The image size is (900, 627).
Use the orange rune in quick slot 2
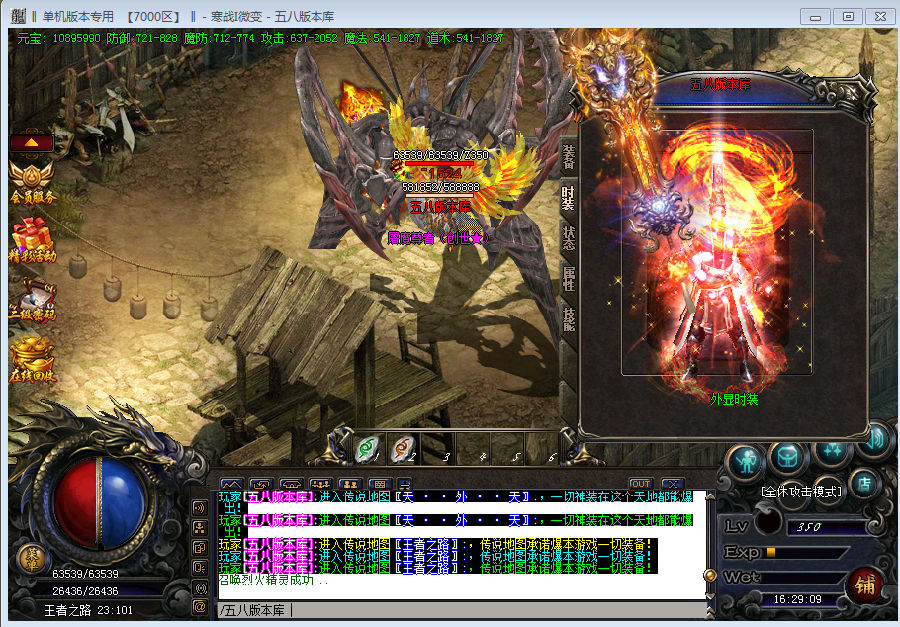[x=402, y=449]
